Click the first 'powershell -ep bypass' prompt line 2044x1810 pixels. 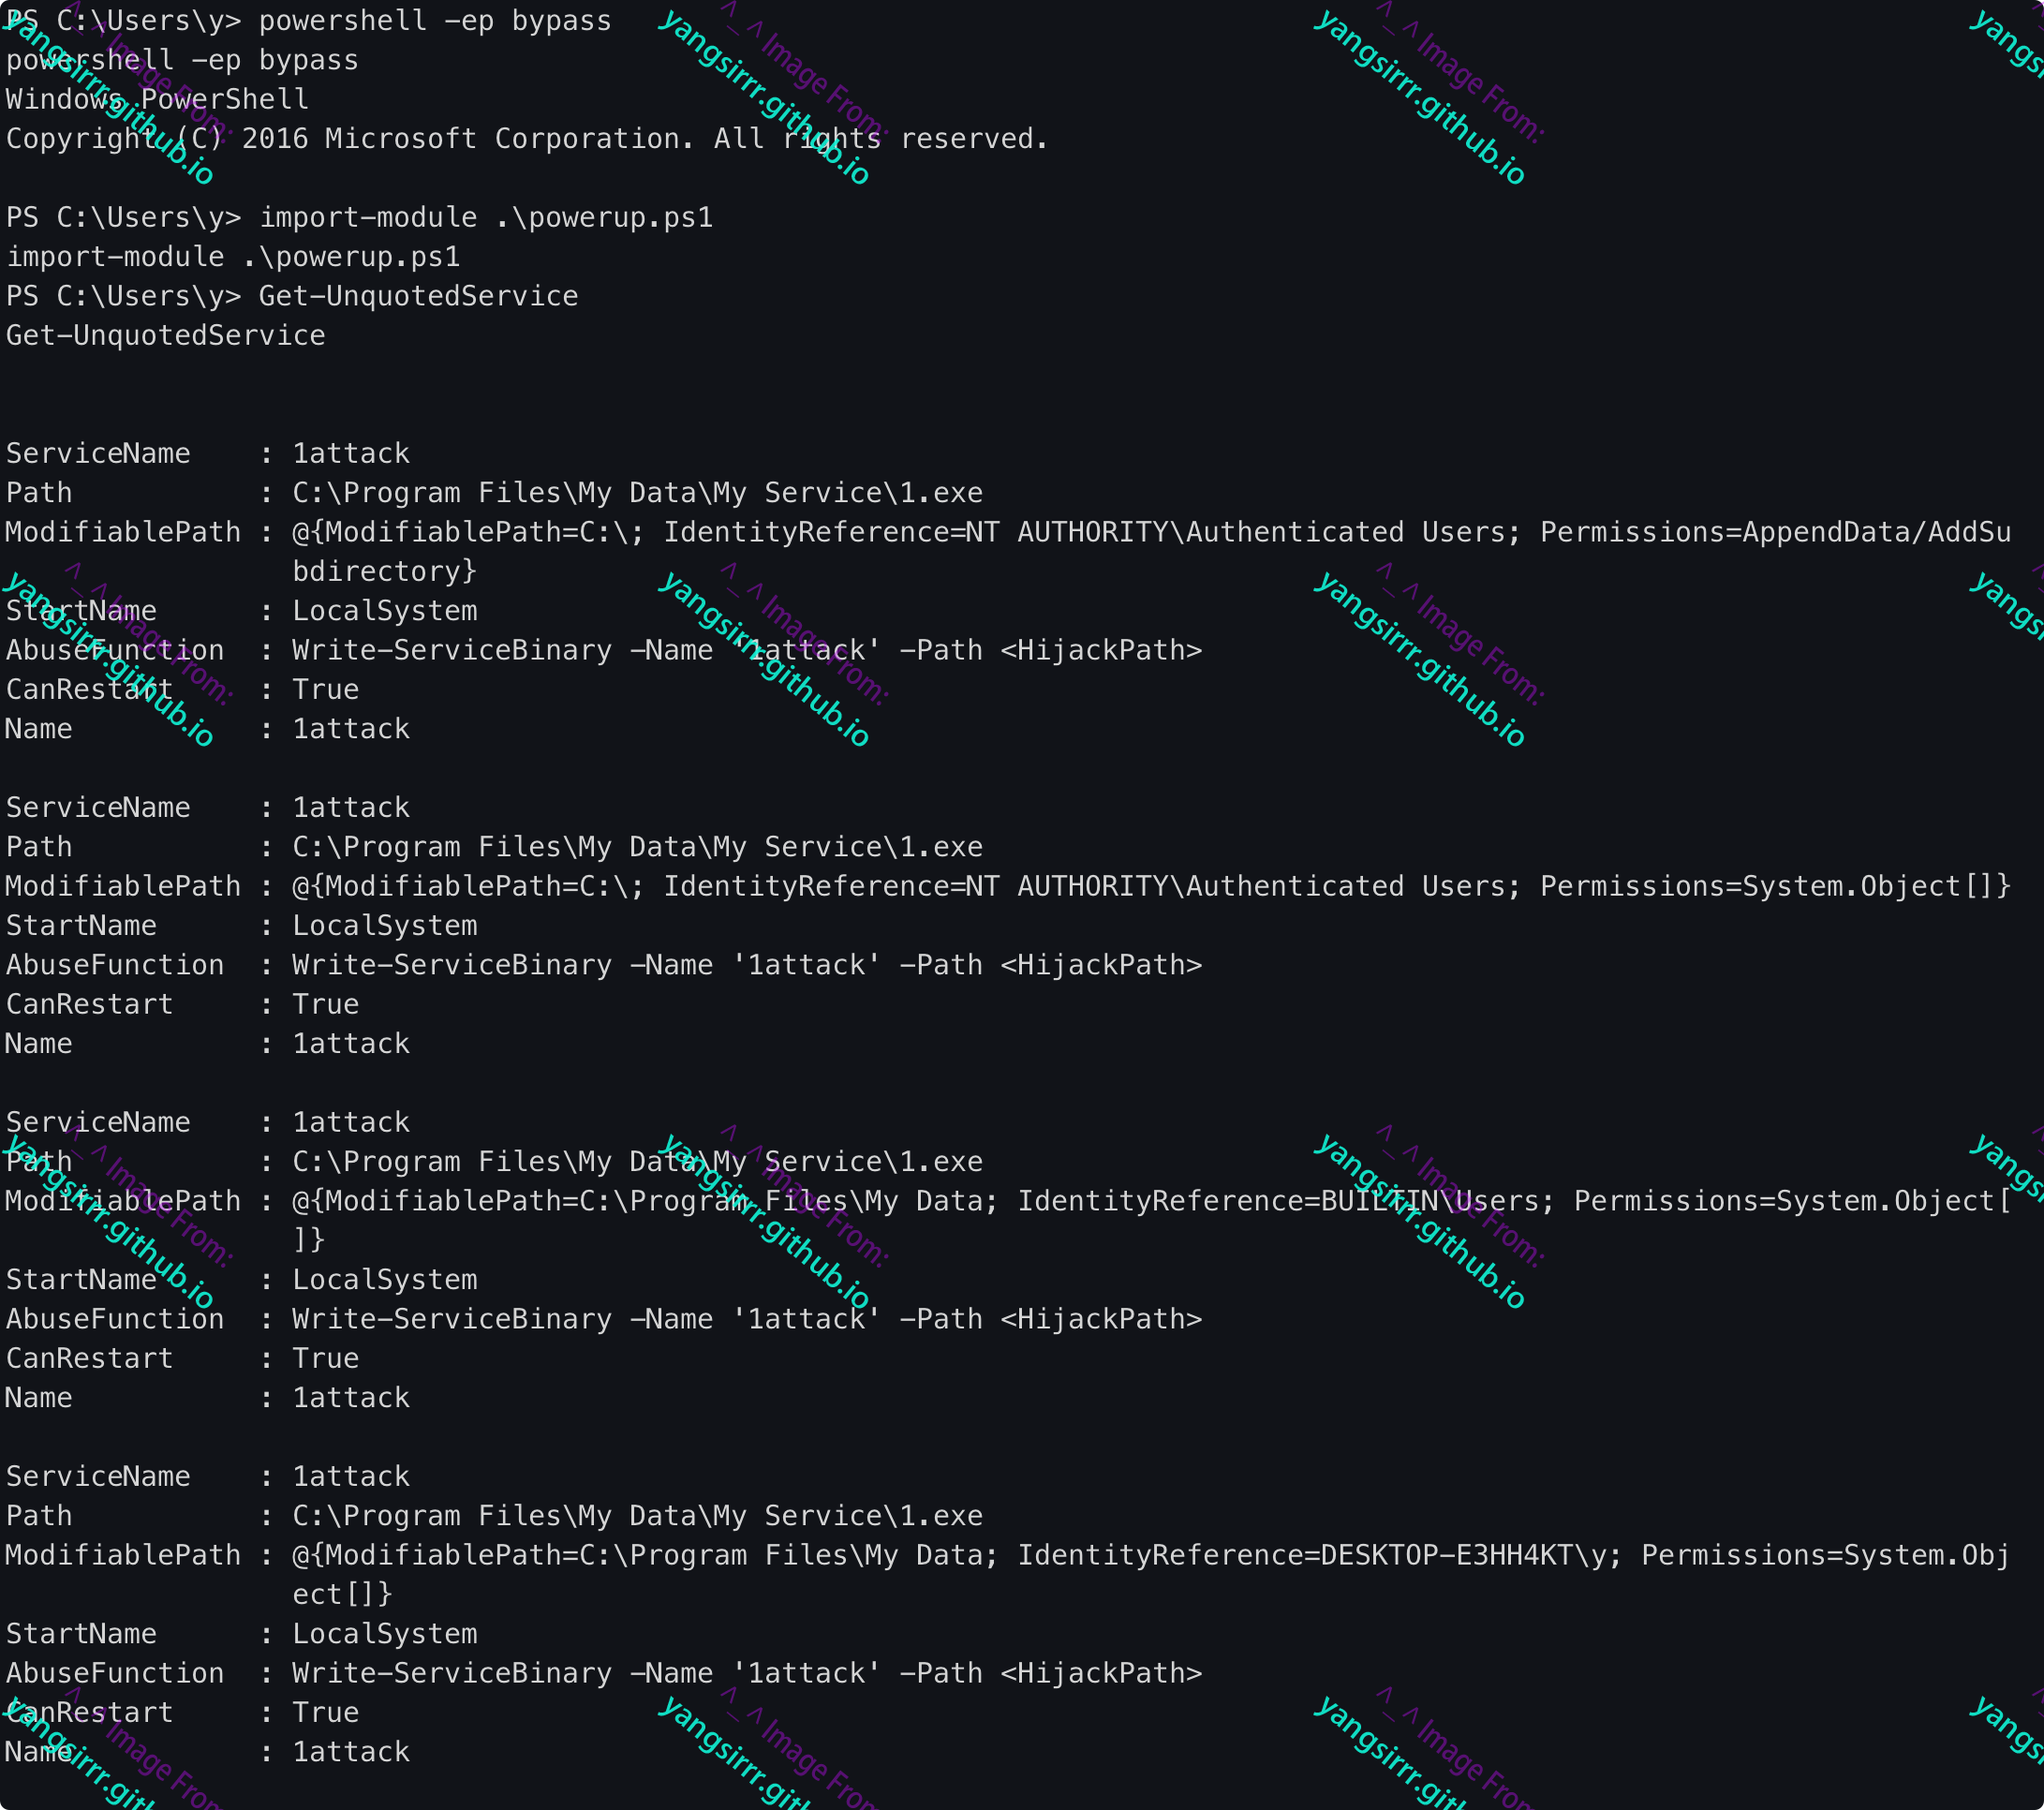click(308, 21)
